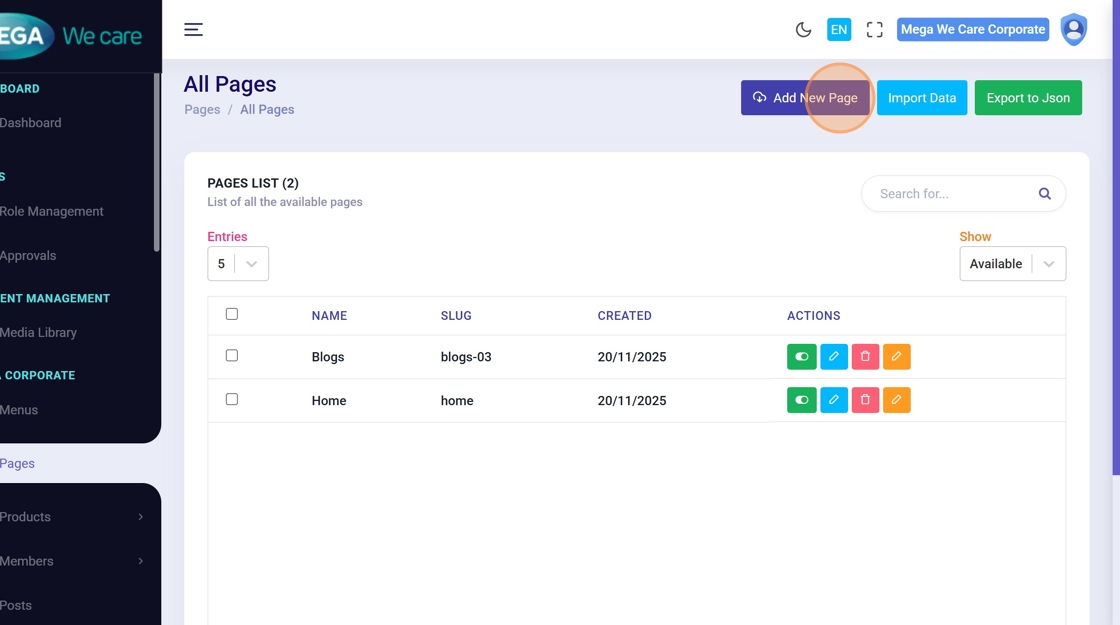Open Media Library in sidebar
1120x625 pixels.
coord(39,333)
